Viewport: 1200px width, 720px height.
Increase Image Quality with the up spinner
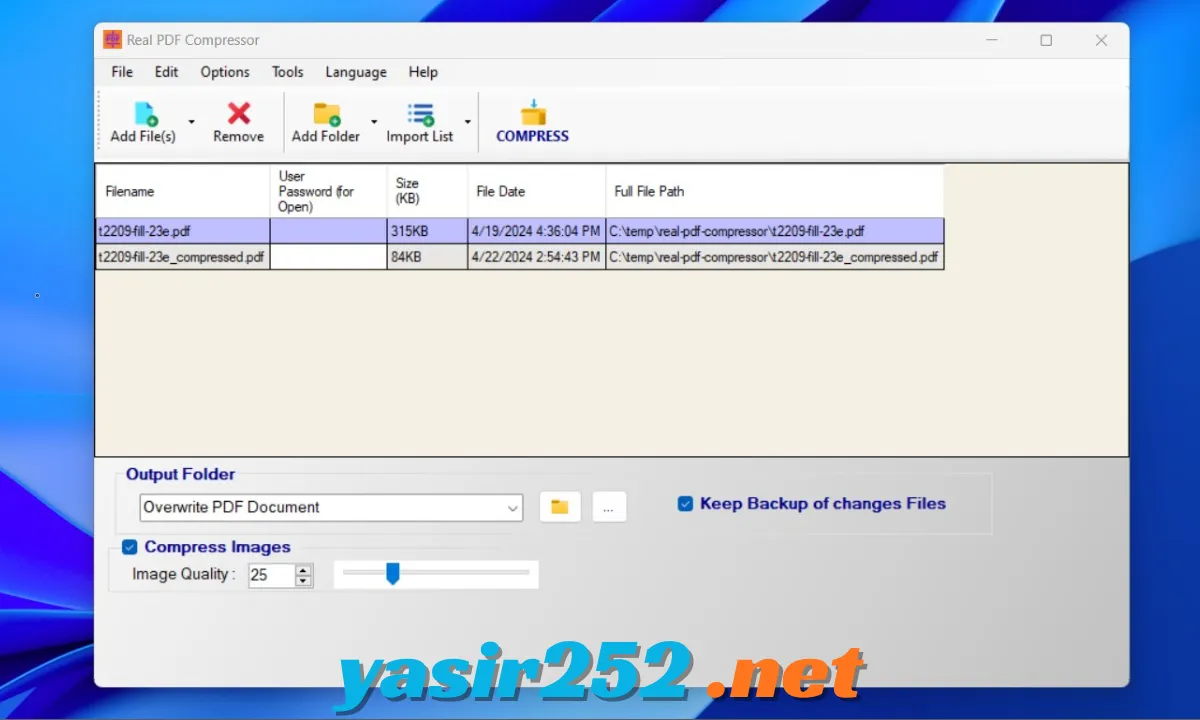click(x=304, y=569)
